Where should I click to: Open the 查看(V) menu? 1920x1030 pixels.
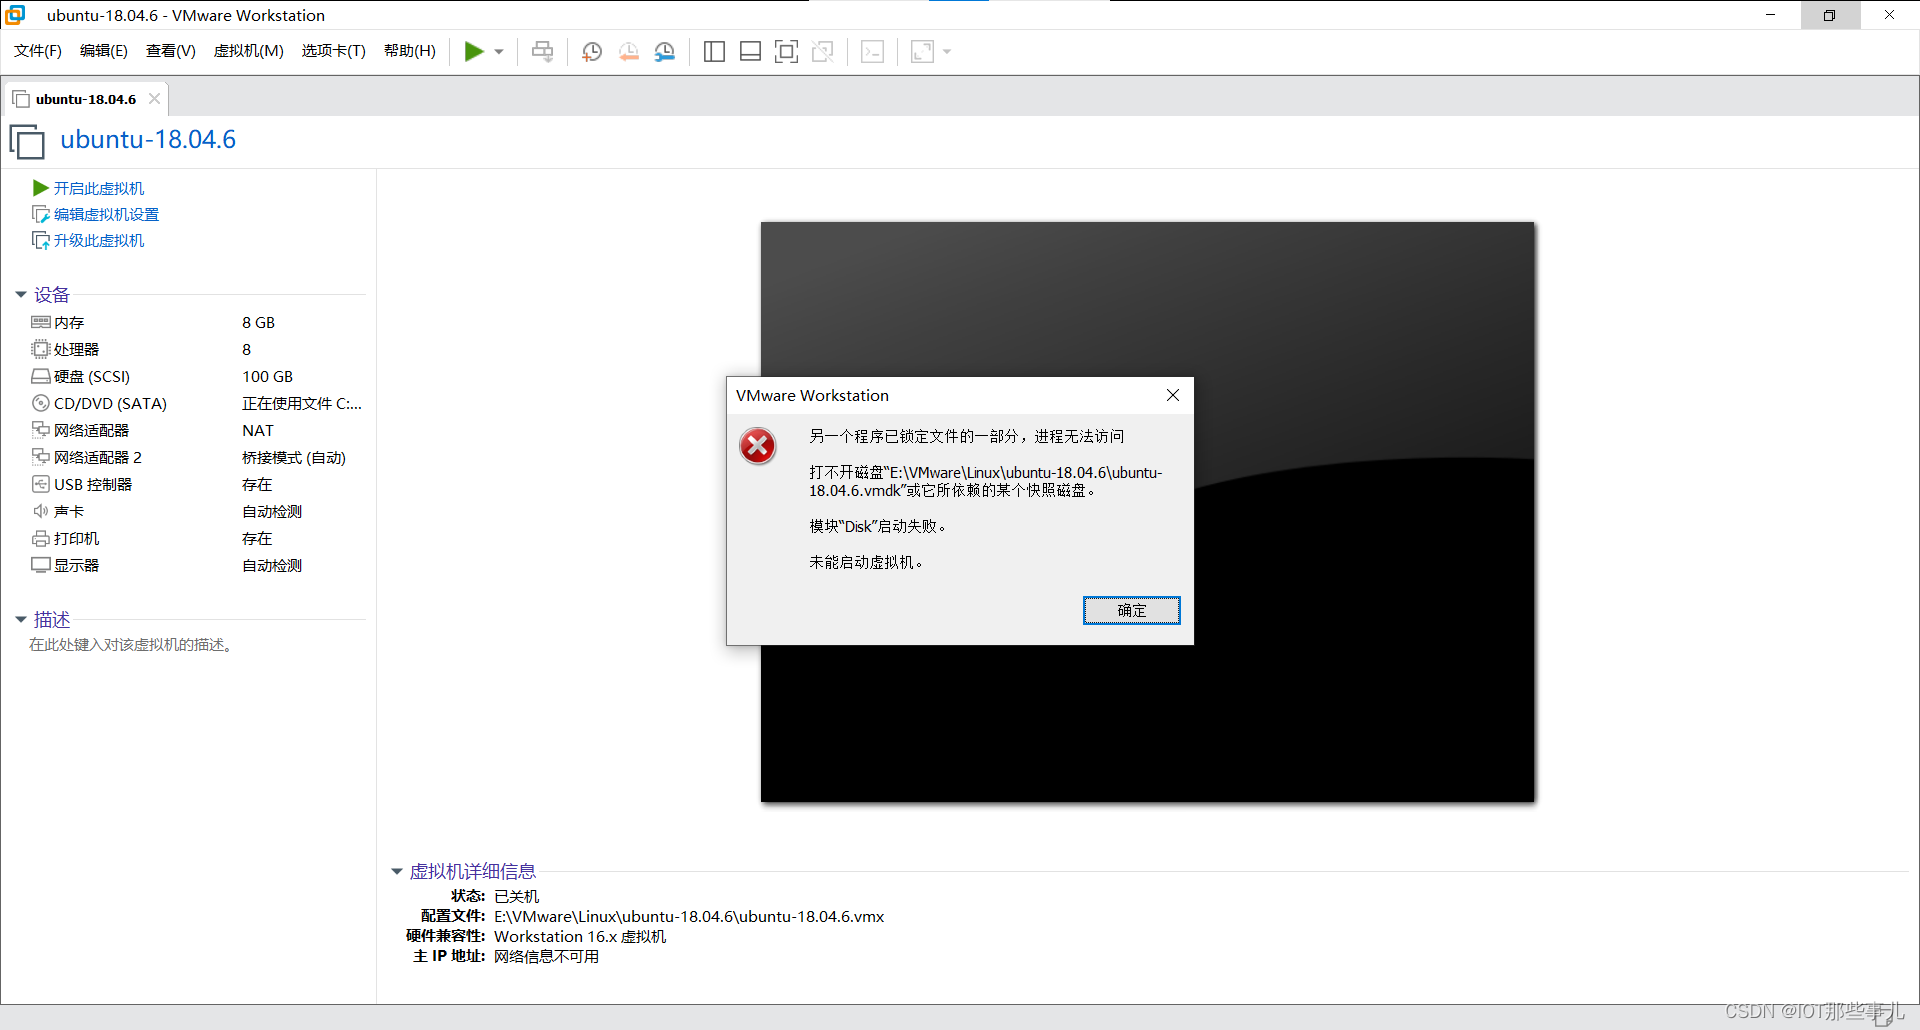[171, 51]
